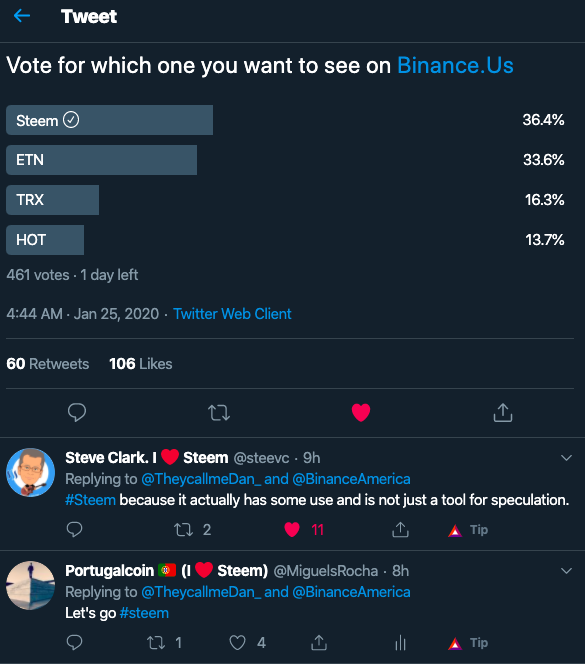Image resolution: width=585 pixels, height=664 pixels.
Task: Share the main poll tweet
Action: coord(503,412)
